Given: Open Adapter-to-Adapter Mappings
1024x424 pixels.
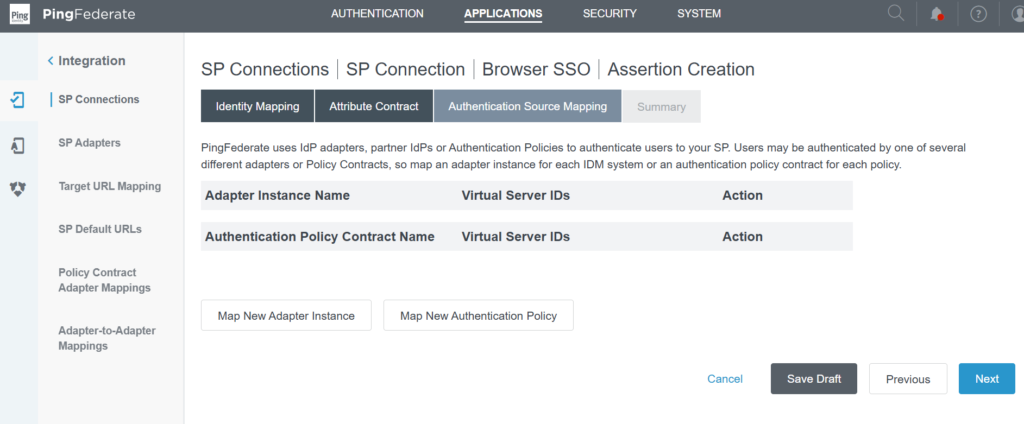Looking at the screenshot, I should [107, 338].
